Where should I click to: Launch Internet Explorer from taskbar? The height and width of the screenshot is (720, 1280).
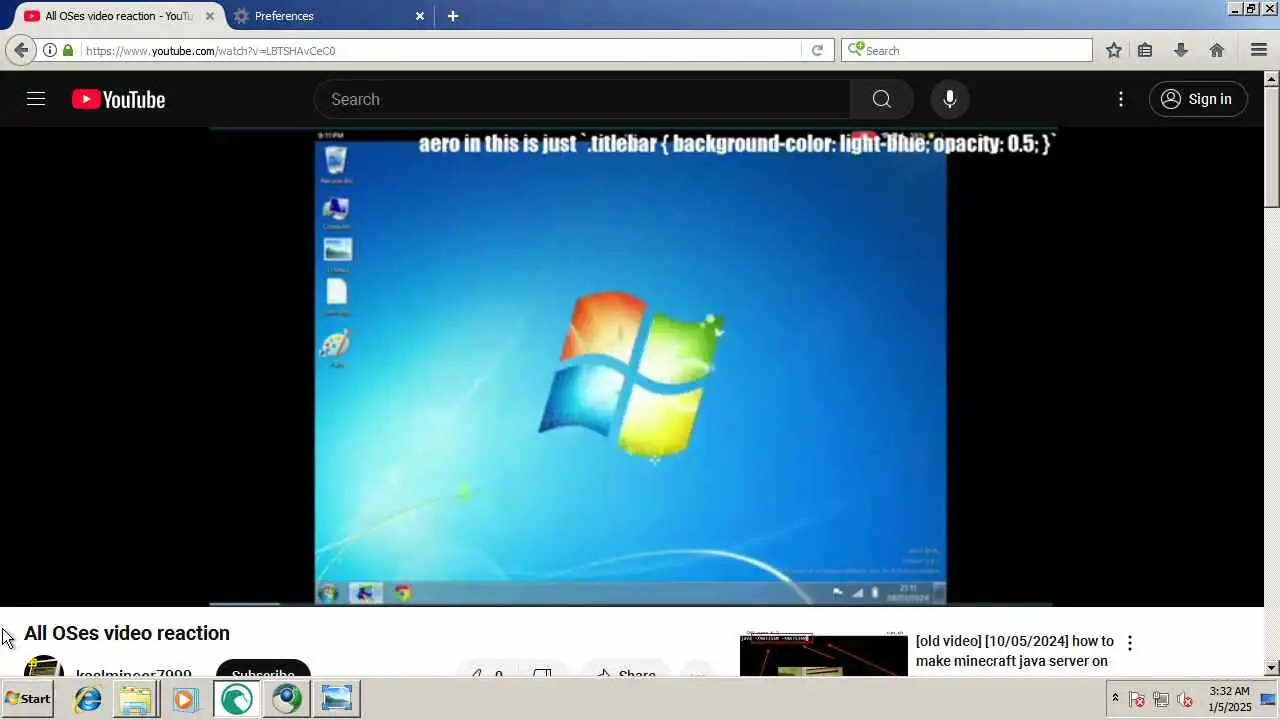[x=88, y=698]
